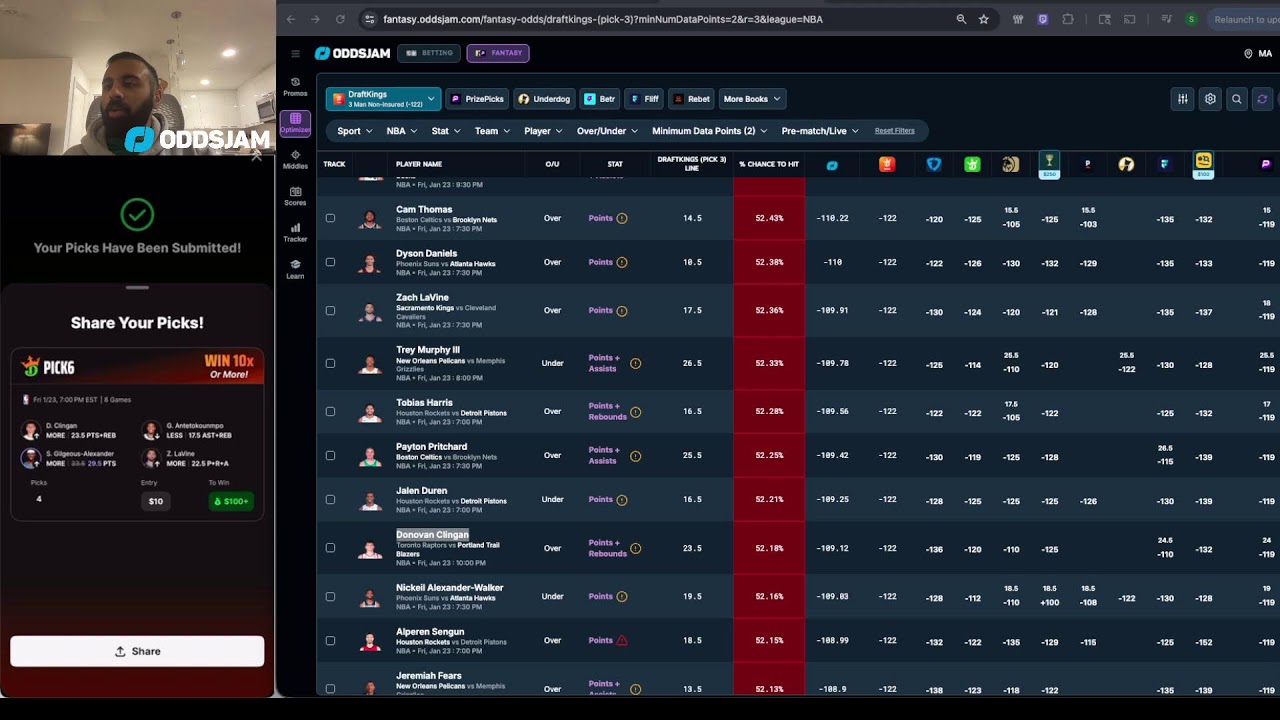
Task: Open the Team filter dropdown
Action: (492, 131)
